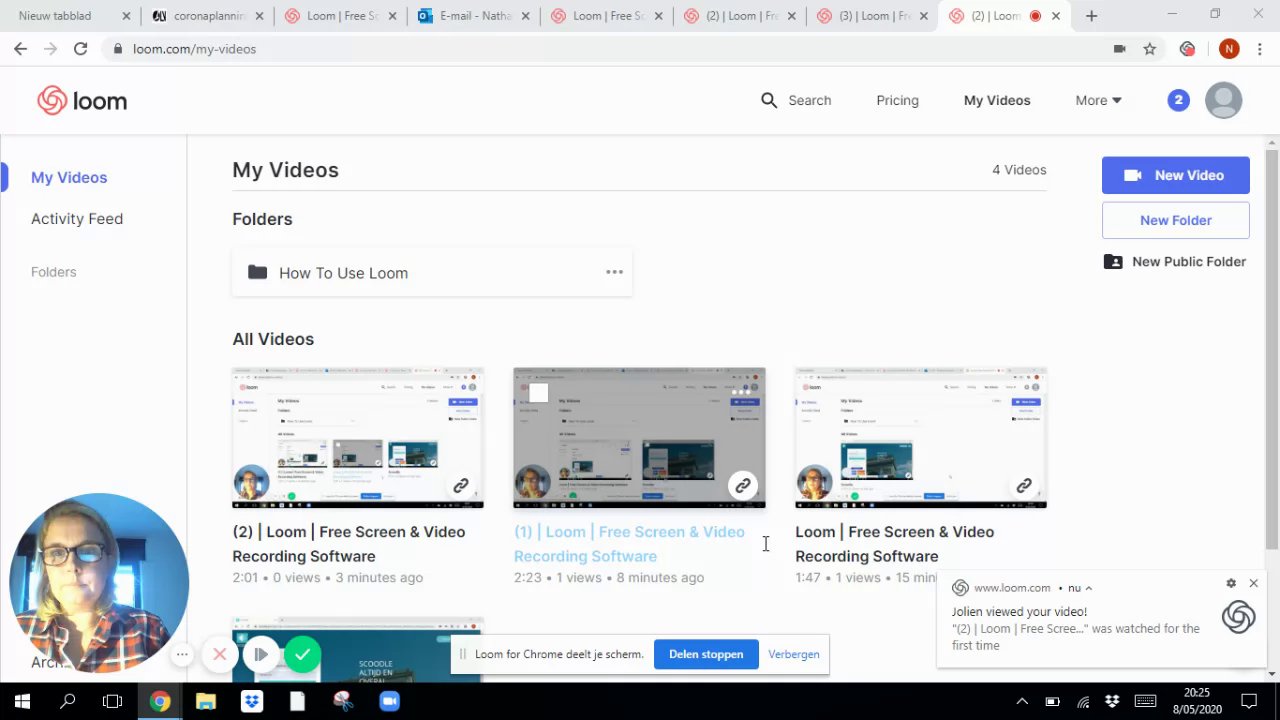Copy link of the 1:47 Loom video
1280x720 pixels.
click(1024, 486)
